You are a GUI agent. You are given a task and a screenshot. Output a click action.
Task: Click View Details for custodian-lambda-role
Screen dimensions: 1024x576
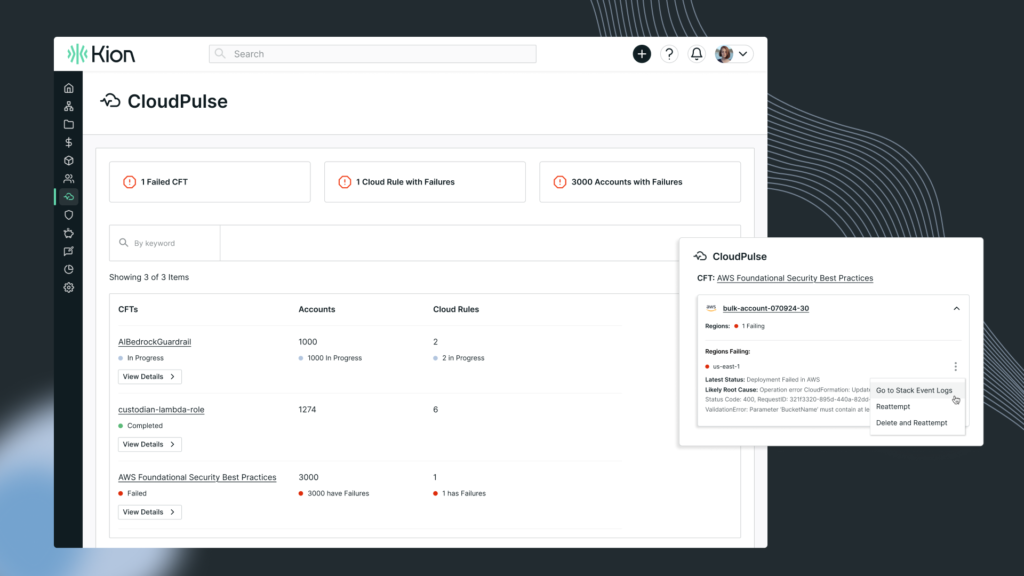(149, 443)
